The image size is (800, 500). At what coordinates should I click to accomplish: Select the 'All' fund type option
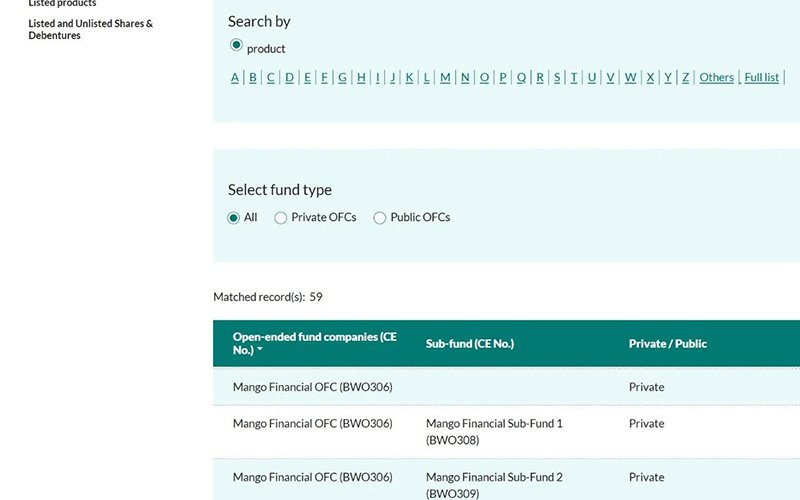coord(234,218)
